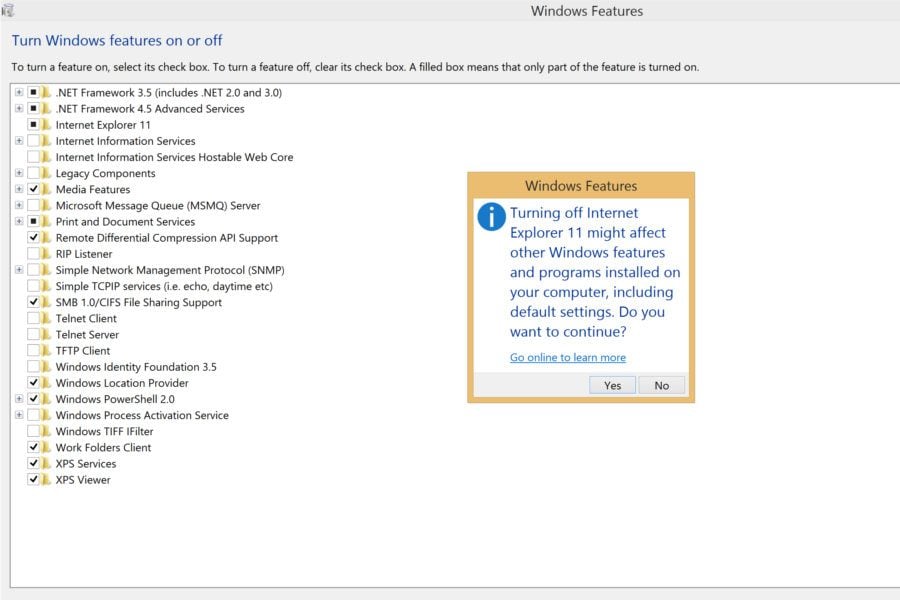Click the blue information icon in dialog

(491, 216)
